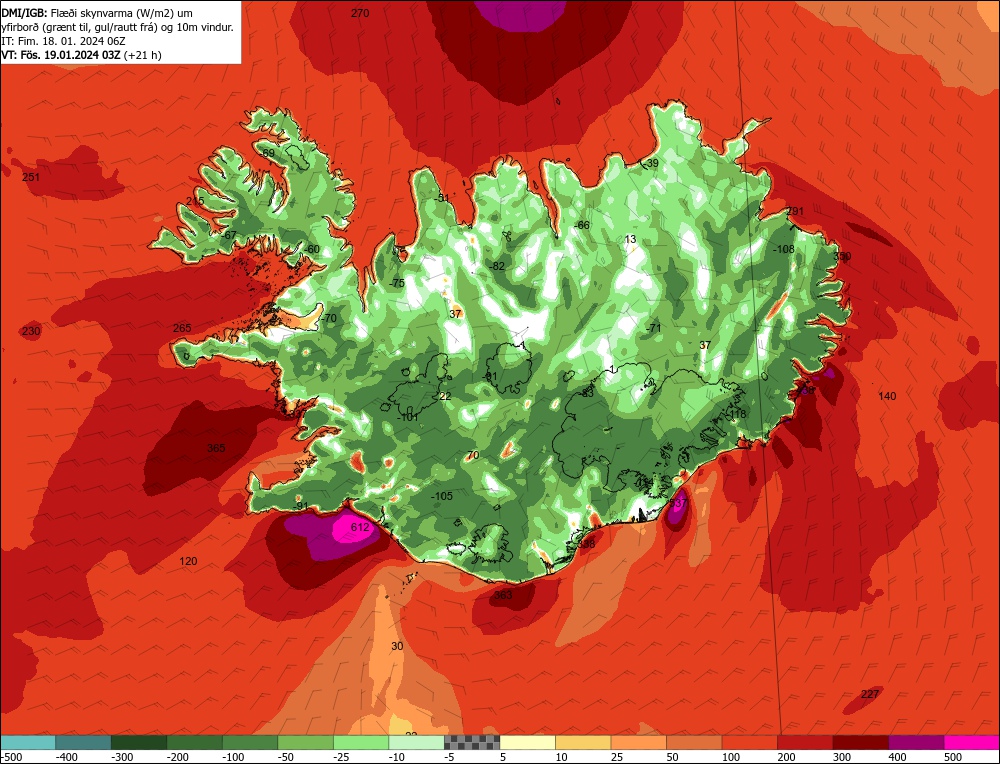Viewport: 1000px width, 764px height.
Task: Click the '-101' value in west-central Iceland
Action: [408, 417]
